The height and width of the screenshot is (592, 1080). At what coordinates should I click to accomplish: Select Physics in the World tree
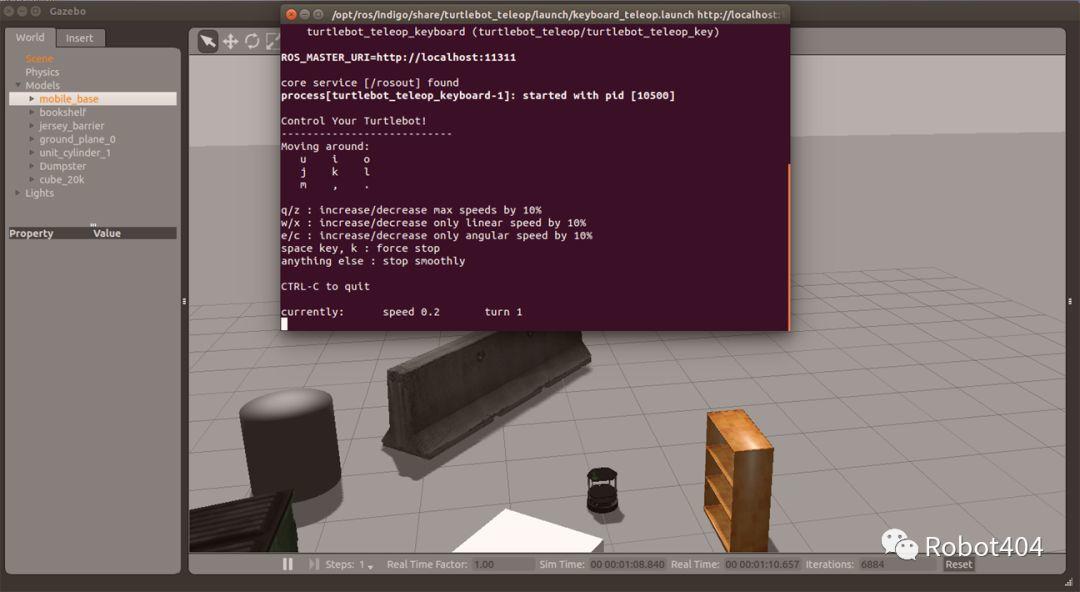click(x=42, y=72)
